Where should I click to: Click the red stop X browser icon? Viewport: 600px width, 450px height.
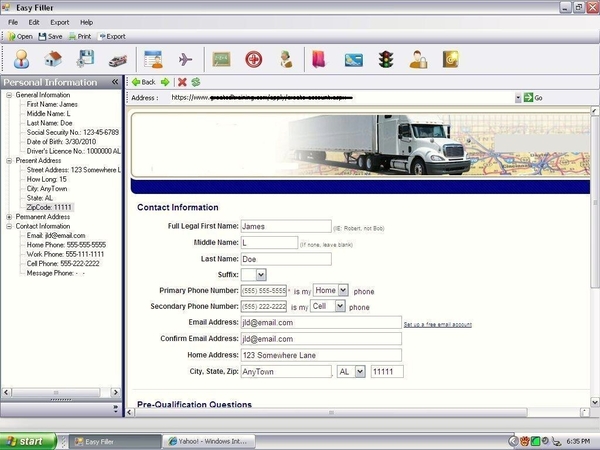pyautogui.click(x=182, y=82)
